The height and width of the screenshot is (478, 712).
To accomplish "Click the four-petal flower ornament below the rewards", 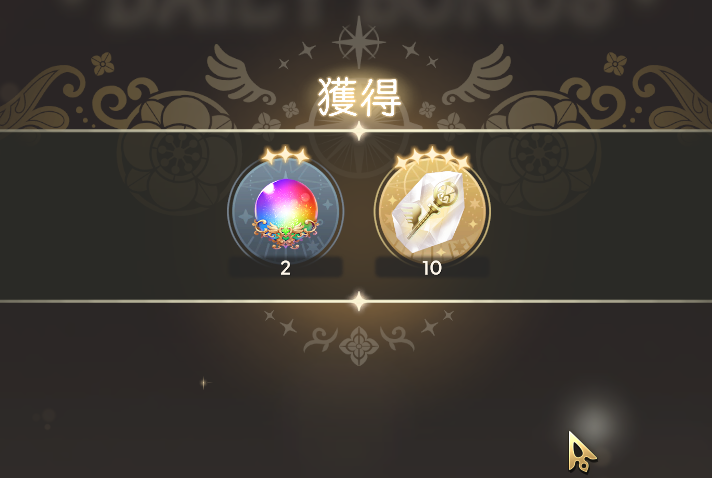I will click(359, 346).
